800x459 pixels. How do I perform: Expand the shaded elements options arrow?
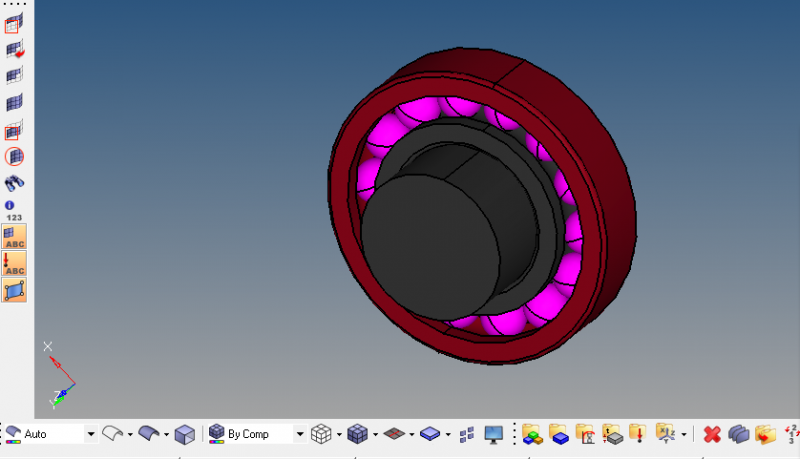[376, 435]
